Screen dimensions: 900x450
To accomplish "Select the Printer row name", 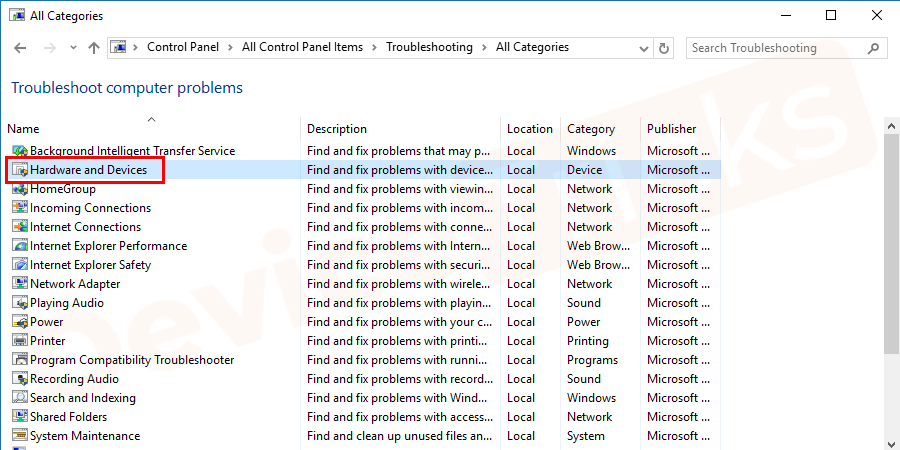I will tap(48, 340).
